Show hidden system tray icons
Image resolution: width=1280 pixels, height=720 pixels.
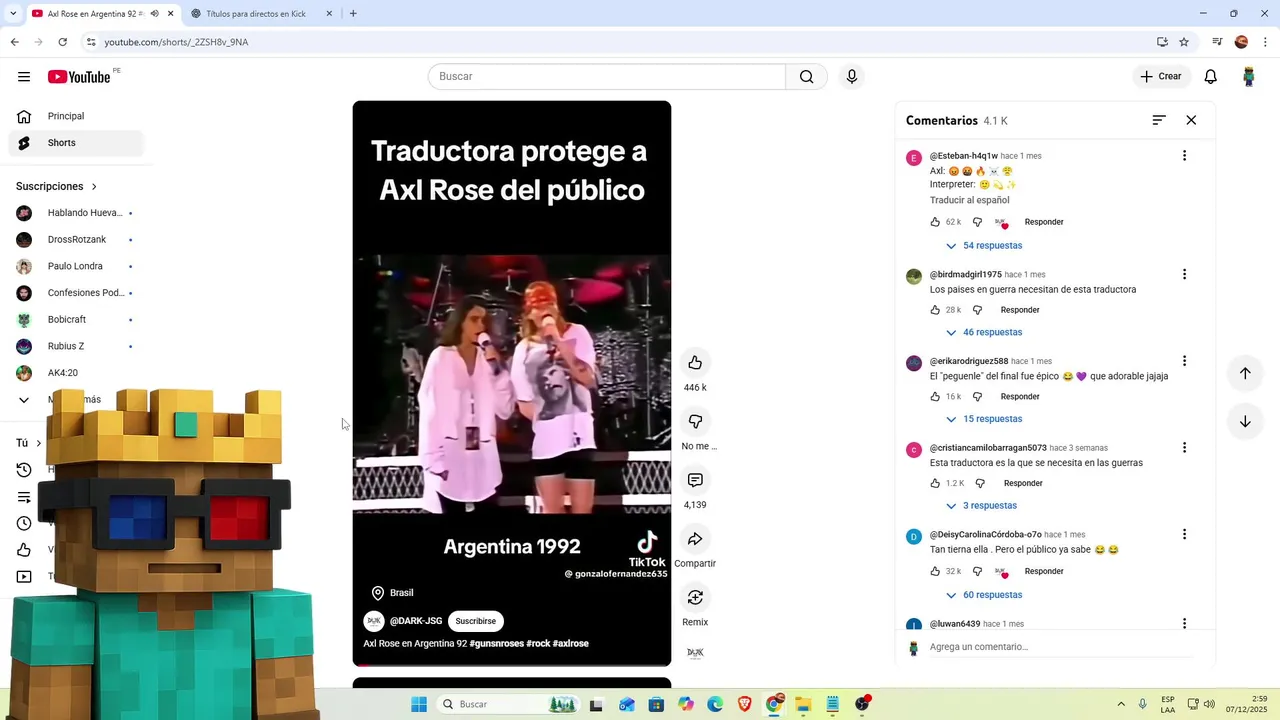pyautogui.click(x=1121, y=704)
